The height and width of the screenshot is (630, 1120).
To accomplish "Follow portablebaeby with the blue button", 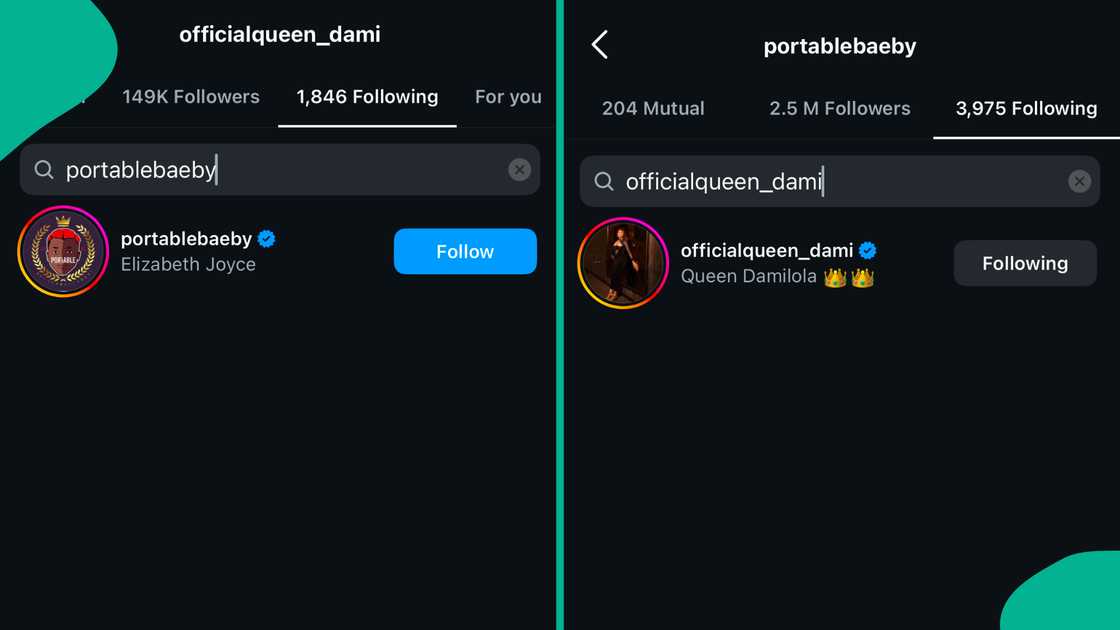I will 465,252.
